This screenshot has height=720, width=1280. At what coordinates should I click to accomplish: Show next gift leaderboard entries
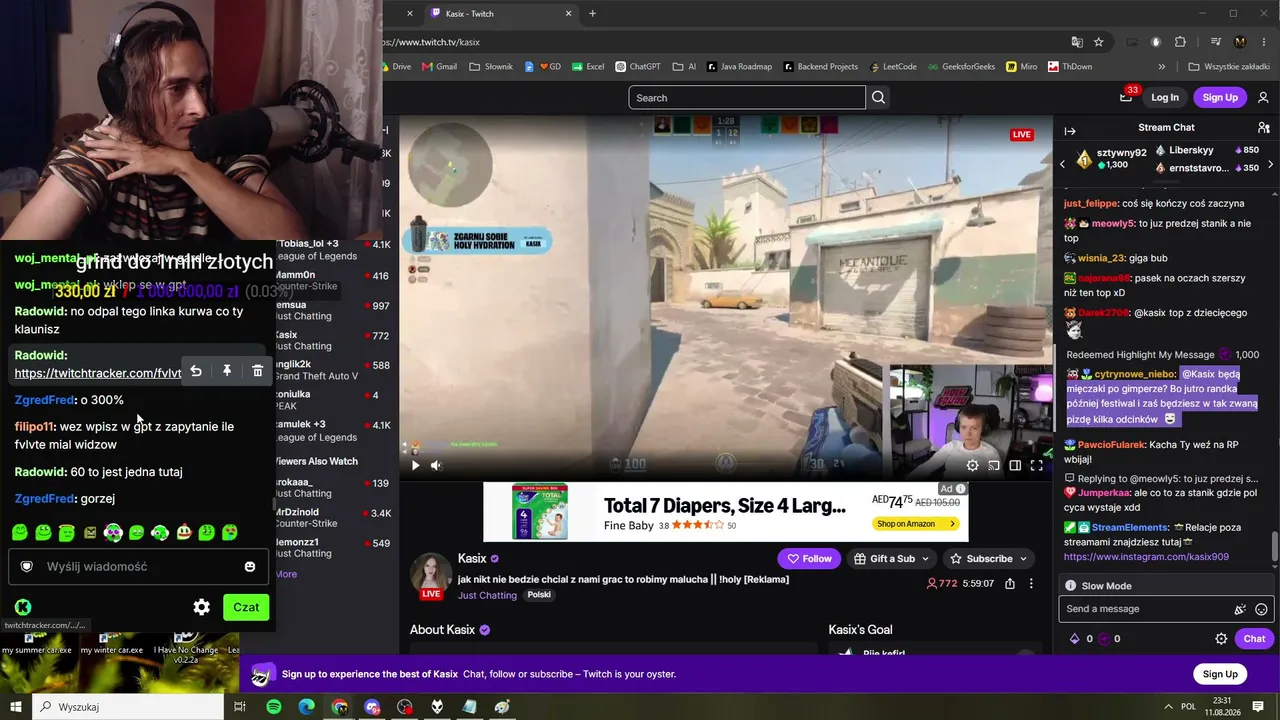click(1270, 164)
